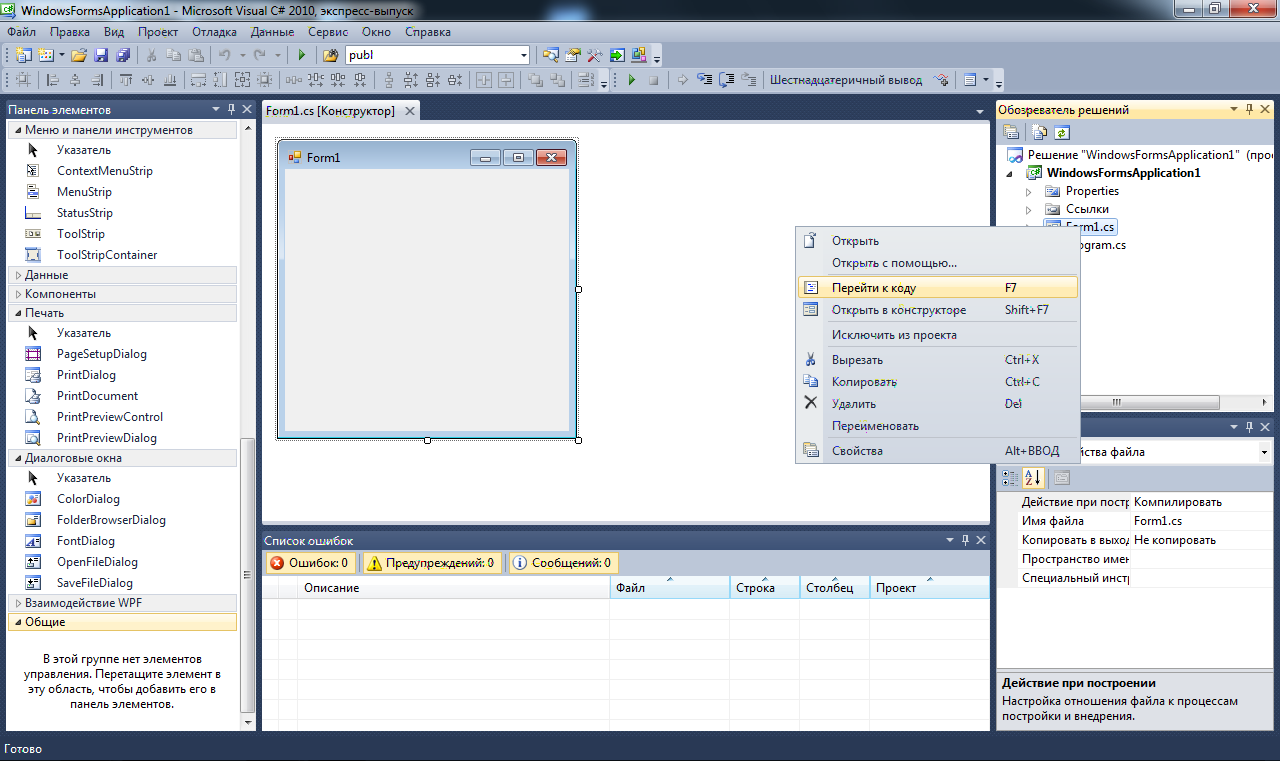Click the toolbox vertical scrollbar
This screenshot has height=761, width=1281.
(249, 575)
